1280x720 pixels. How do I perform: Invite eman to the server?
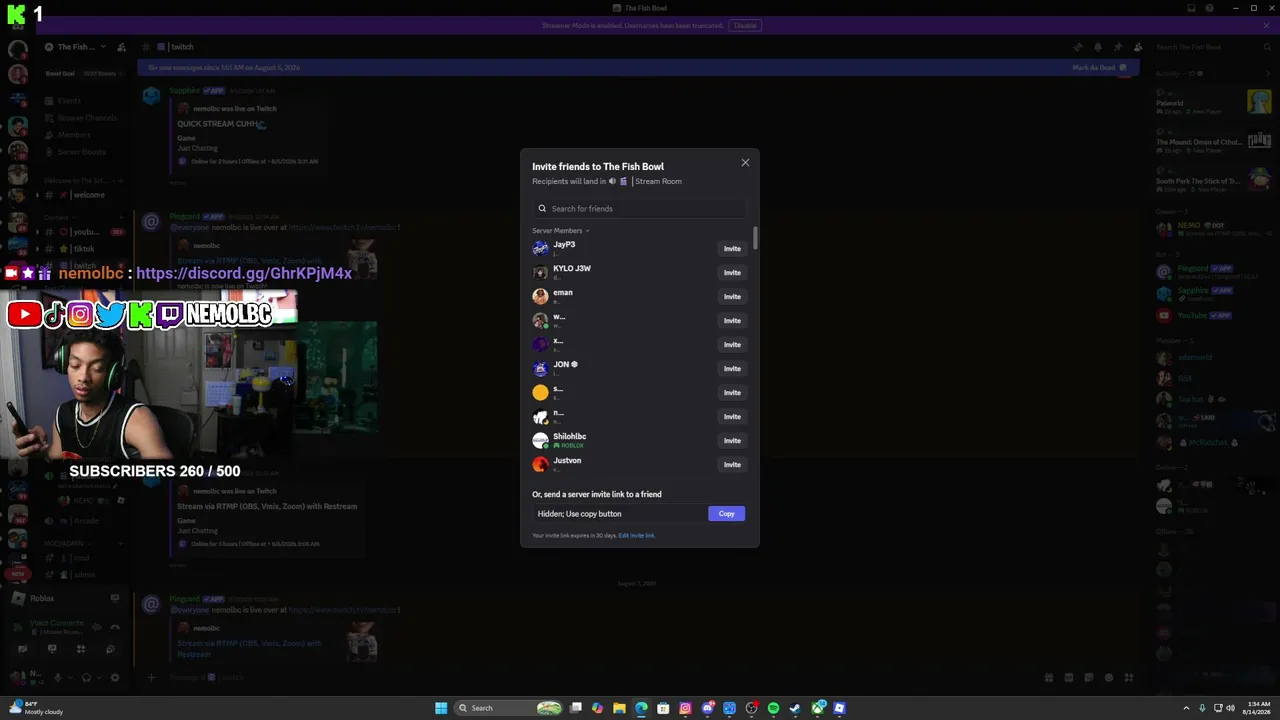[x=732, y=297]
